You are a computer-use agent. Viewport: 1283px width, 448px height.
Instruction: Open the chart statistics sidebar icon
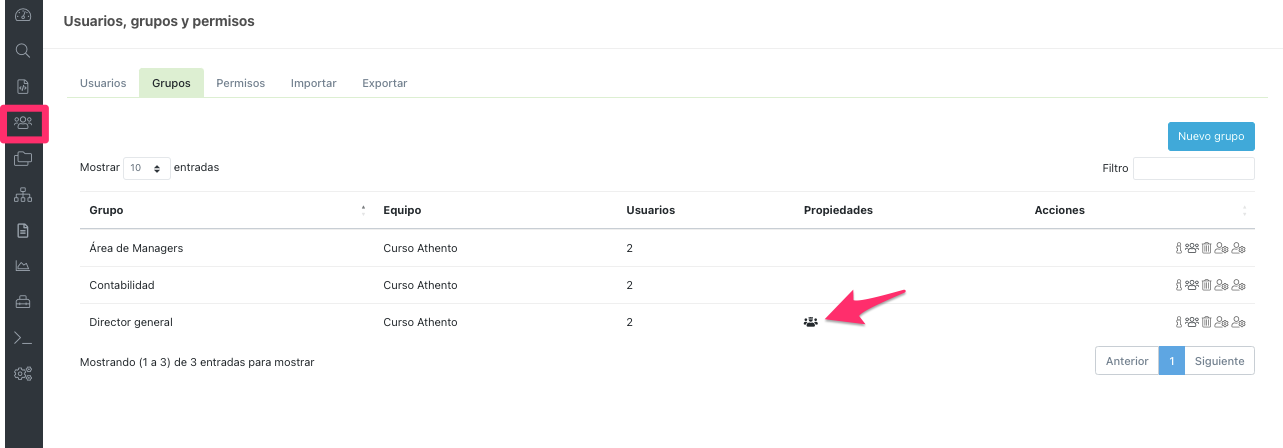tap(23, 266)
